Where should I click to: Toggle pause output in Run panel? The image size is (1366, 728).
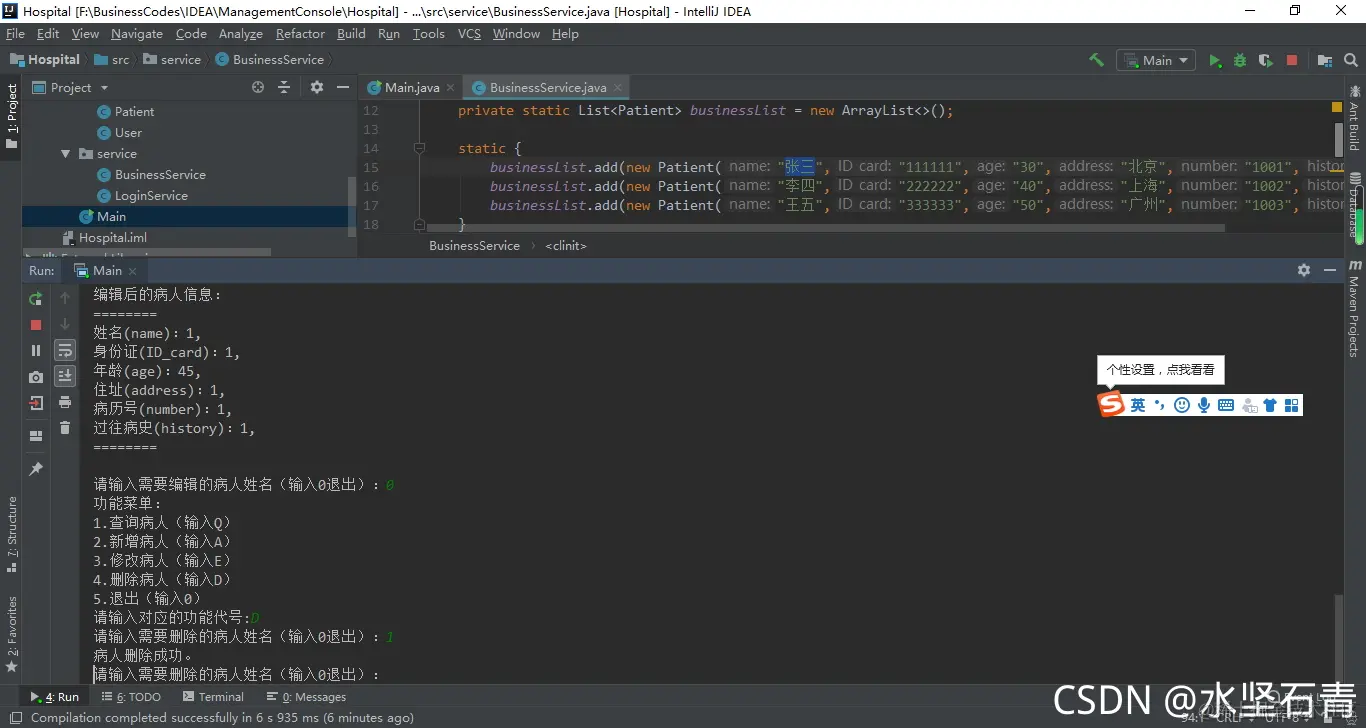point(36,350)
